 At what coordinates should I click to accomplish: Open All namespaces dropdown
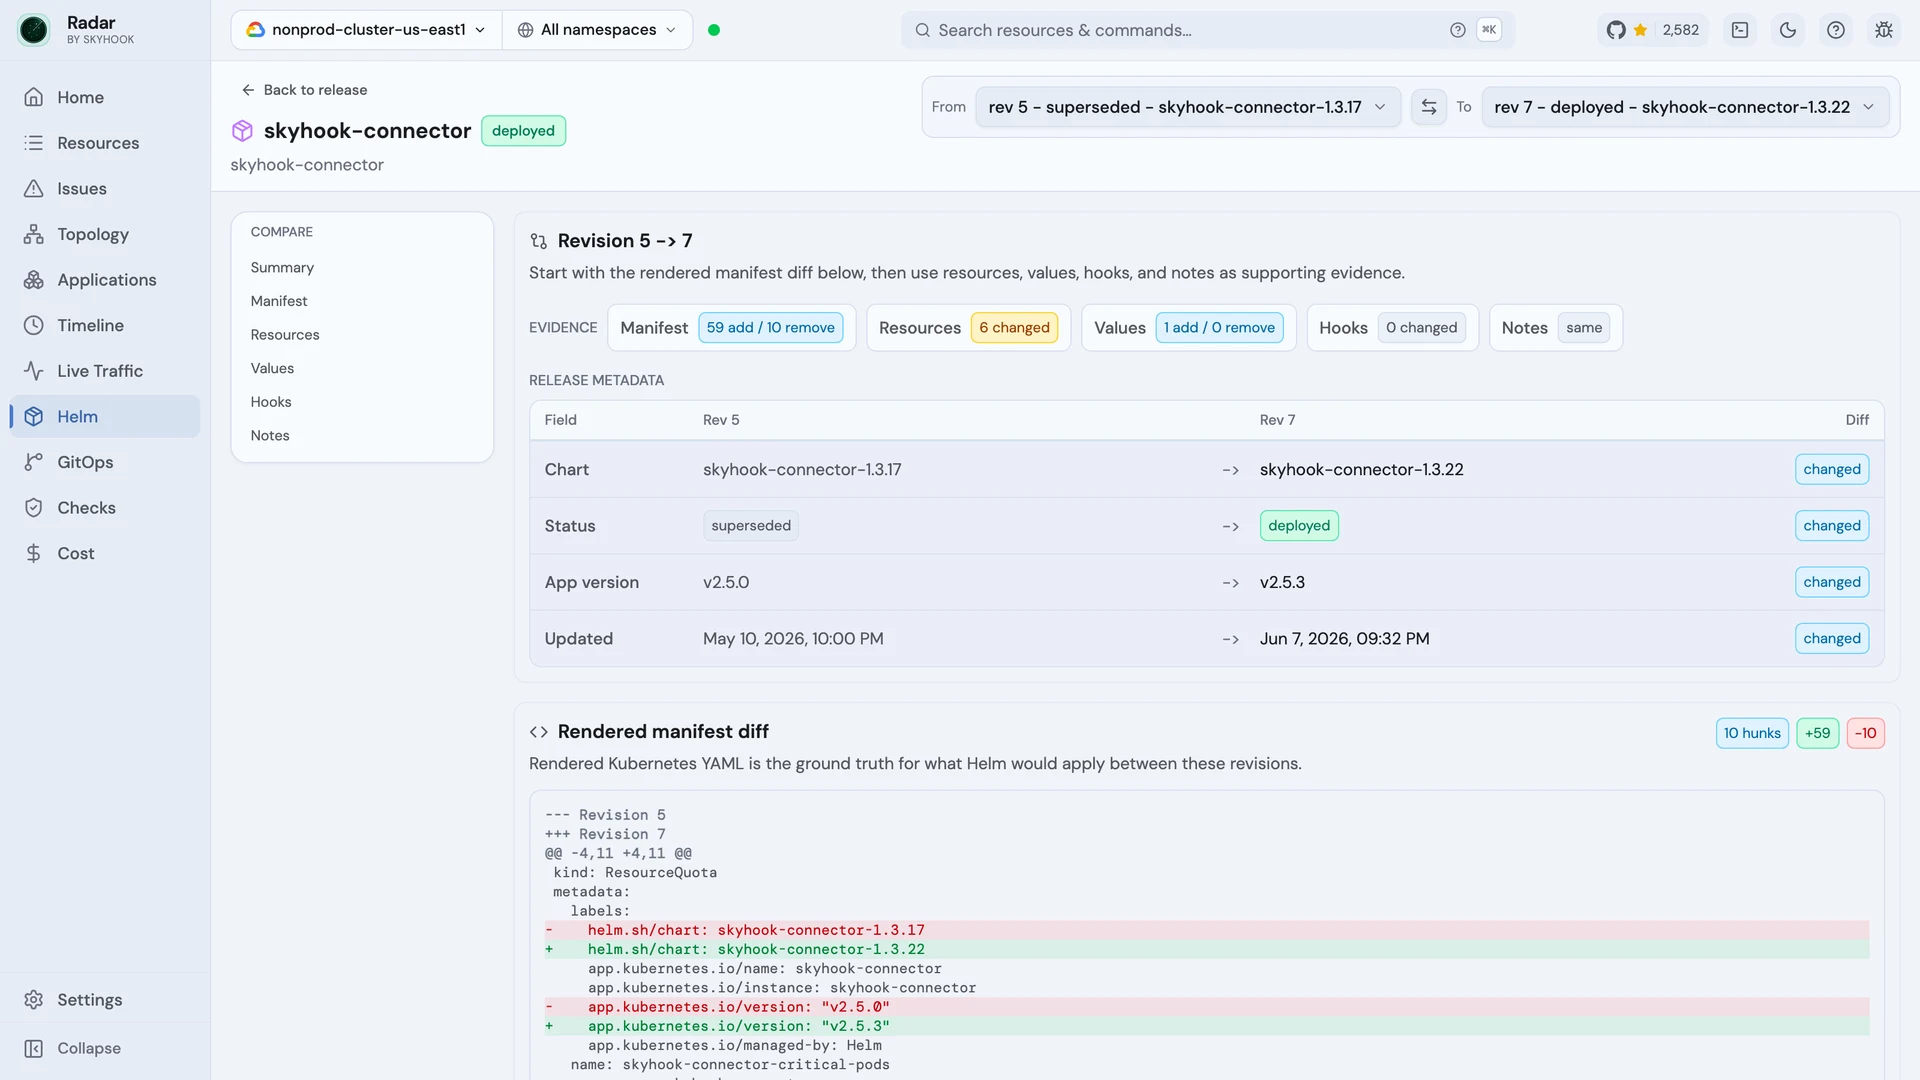597,30
